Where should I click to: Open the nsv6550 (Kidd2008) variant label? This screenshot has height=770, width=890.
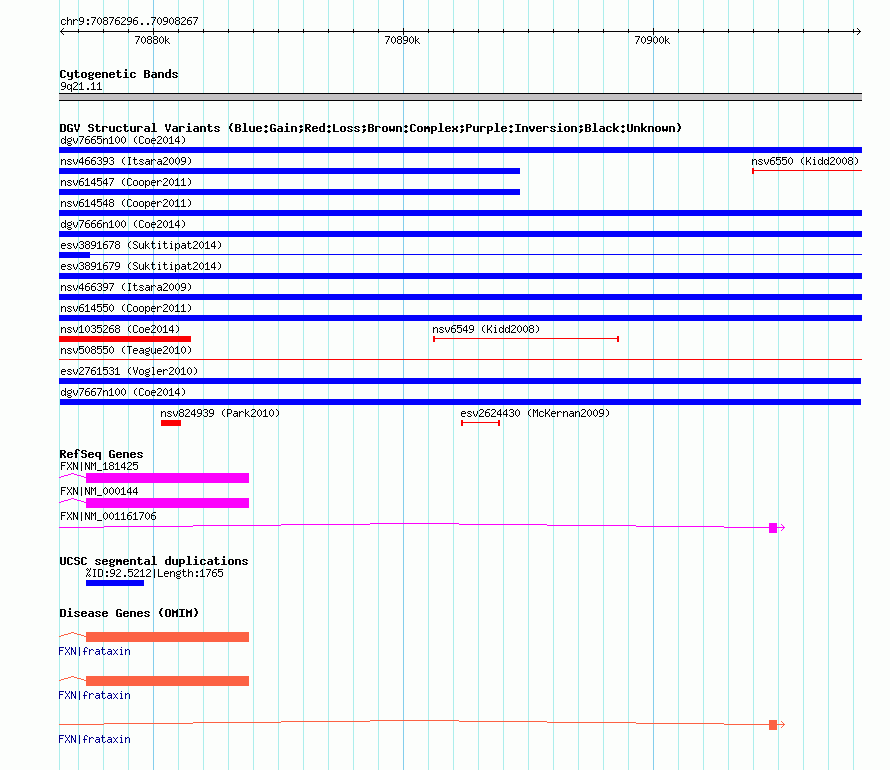pyautogui.click(x=805, y=161)
